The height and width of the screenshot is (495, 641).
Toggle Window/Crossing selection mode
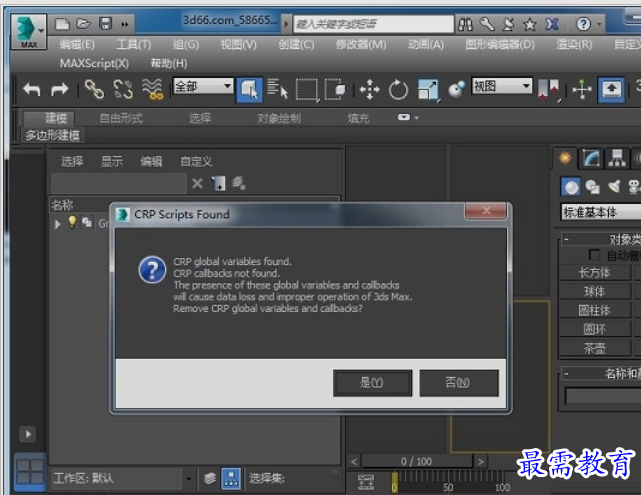click(x=335, y=89)
